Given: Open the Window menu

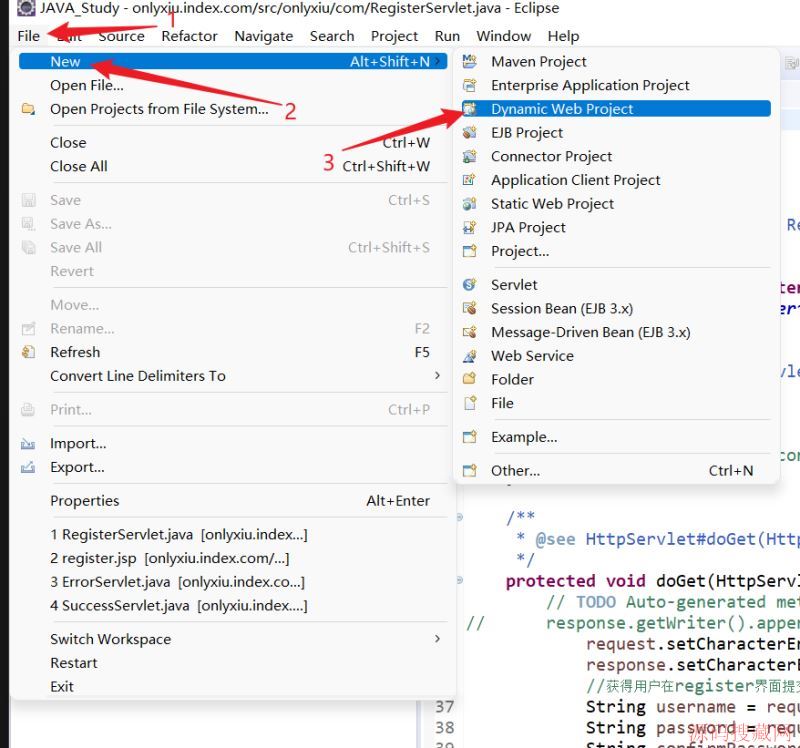Looking at the screenshot, I should coord(503,36).
